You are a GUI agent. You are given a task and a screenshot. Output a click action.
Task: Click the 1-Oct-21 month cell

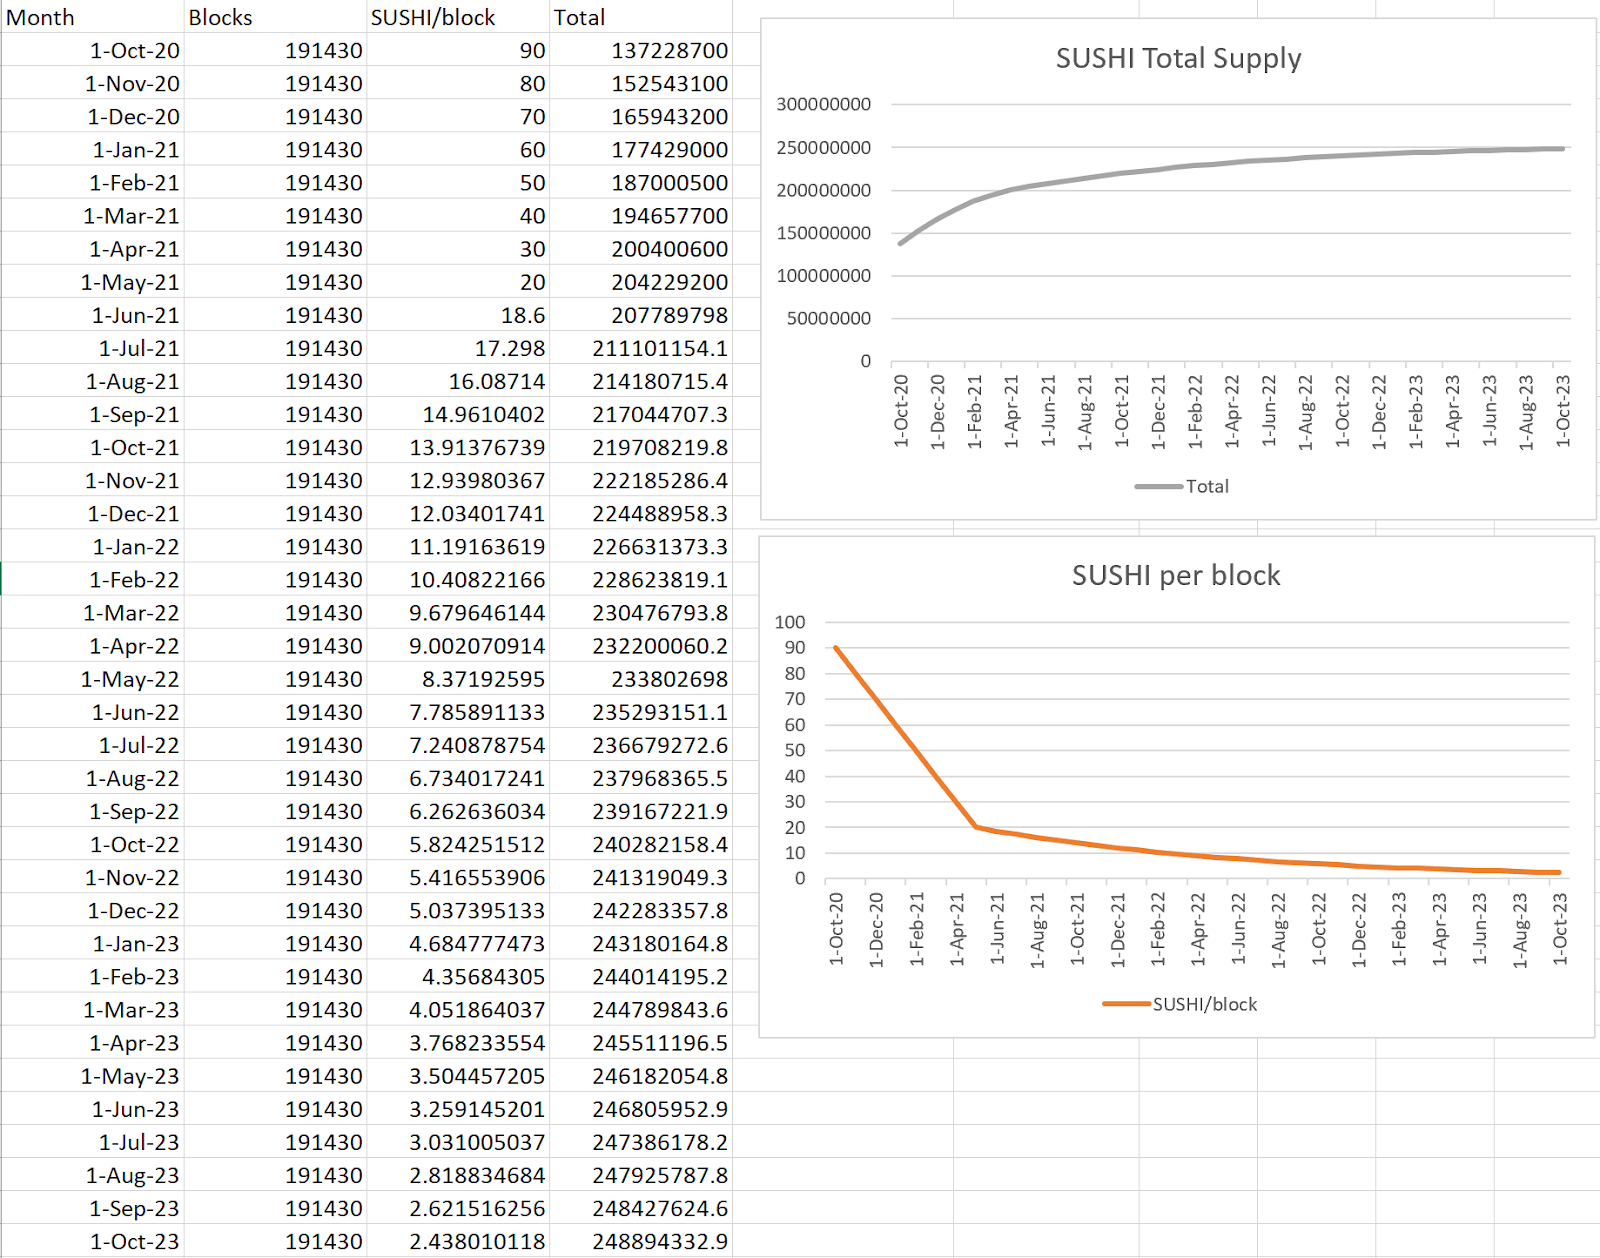point(92,447)
